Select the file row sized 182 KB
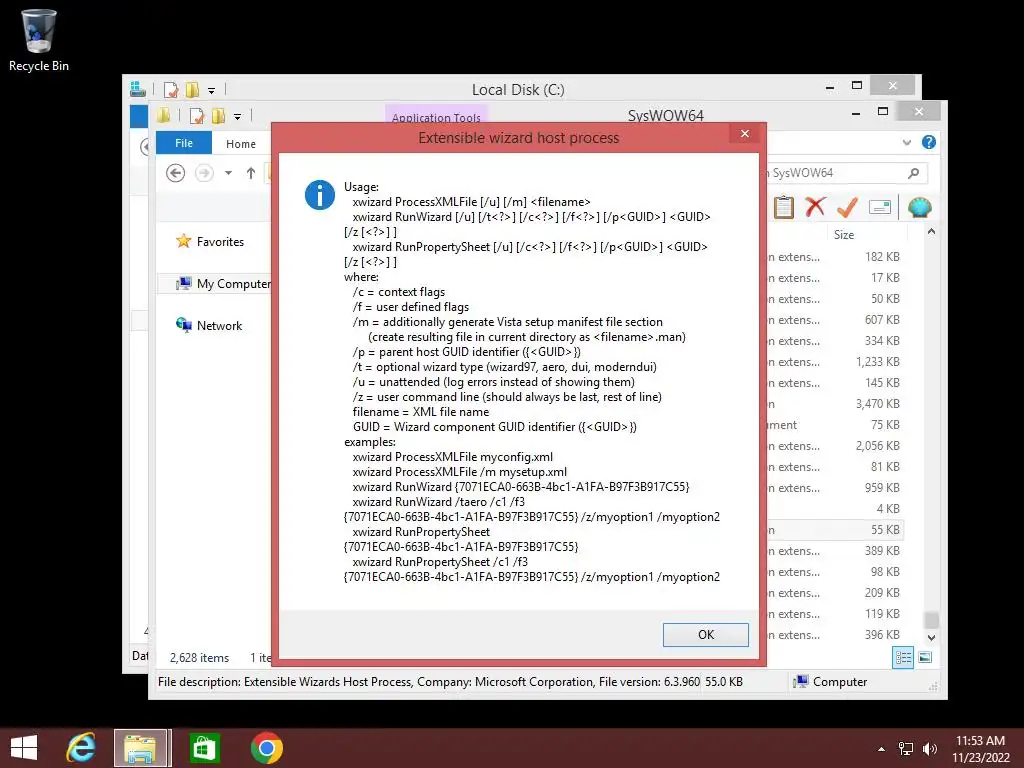Viewport: 1024px width, 768px height. [834, 257]
